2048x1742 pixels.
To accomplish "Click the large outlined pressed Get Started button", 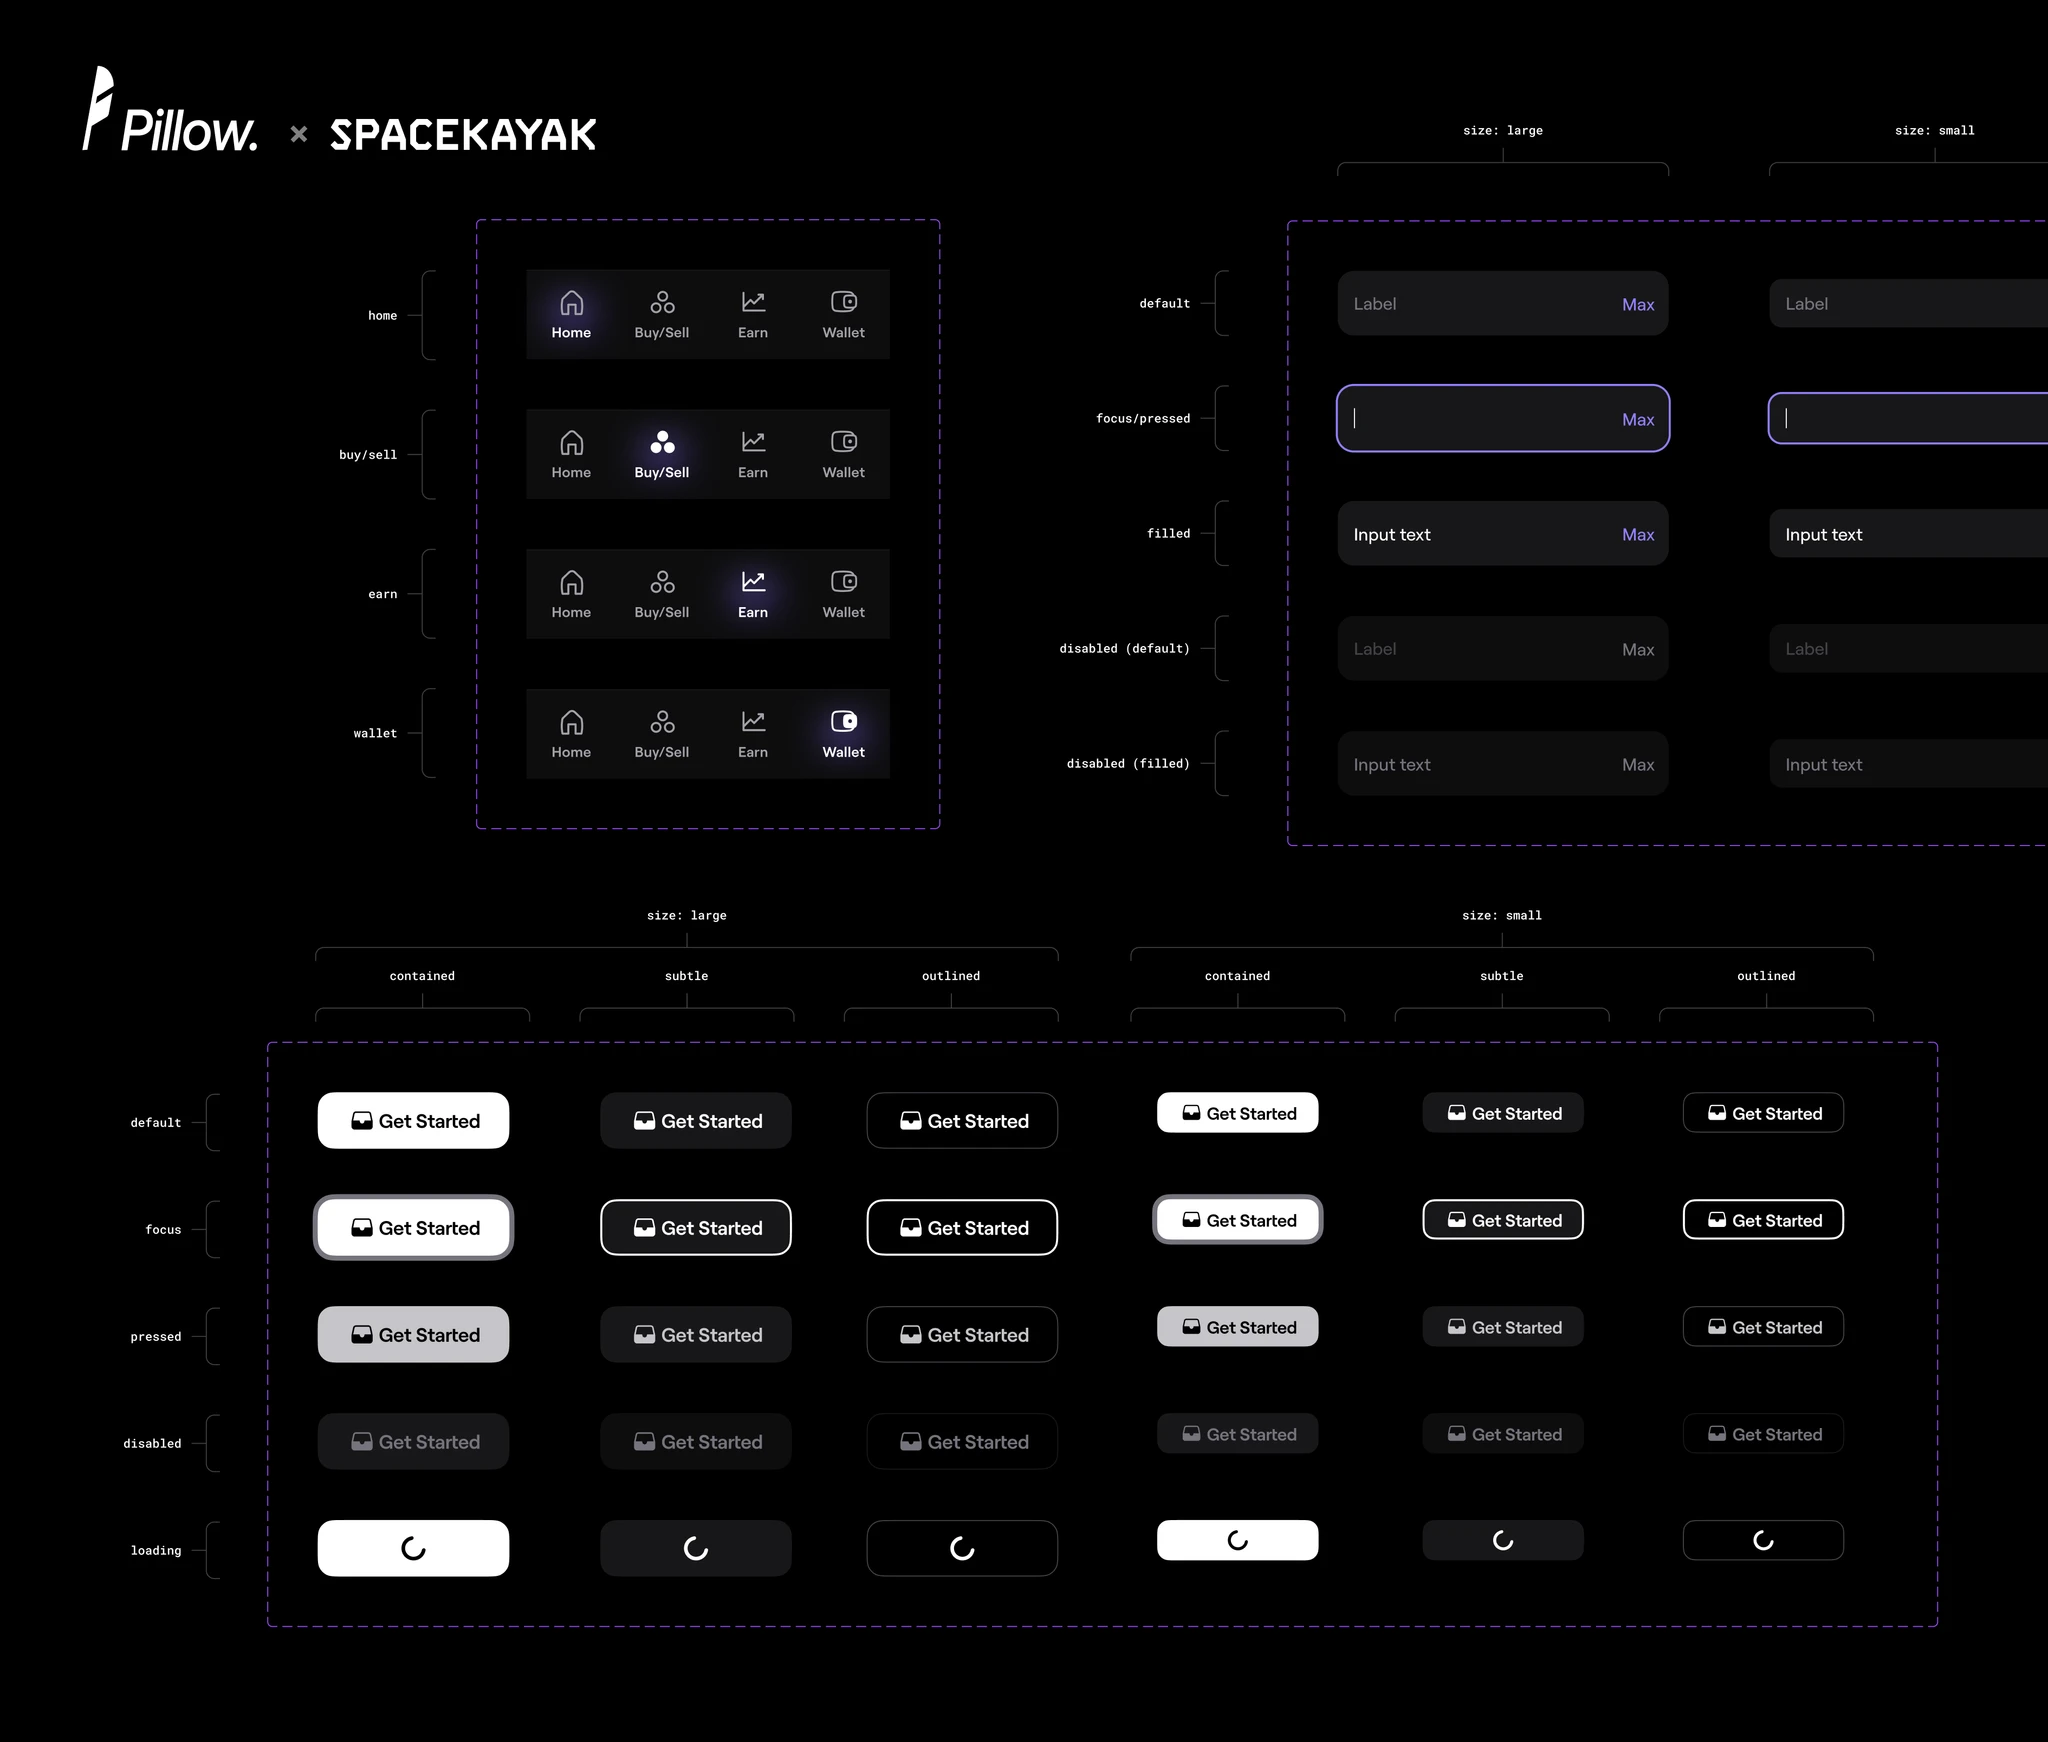I will [x=962, y=1334].
